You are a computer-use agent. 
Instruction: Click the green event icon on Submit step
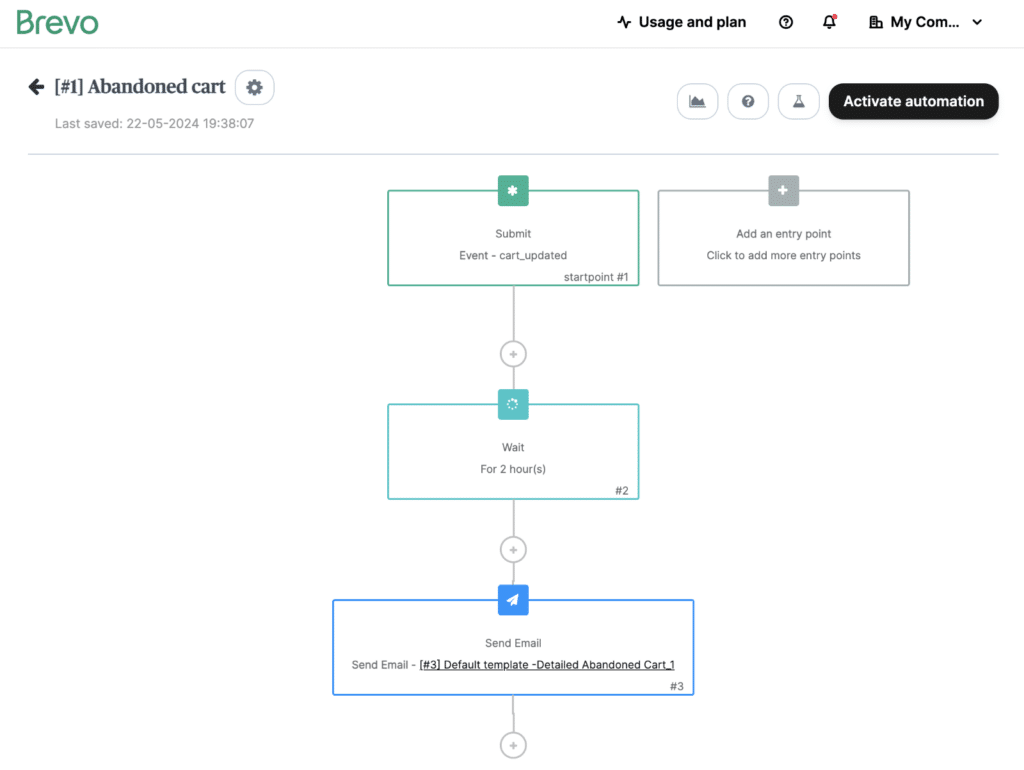pos(513,190)
